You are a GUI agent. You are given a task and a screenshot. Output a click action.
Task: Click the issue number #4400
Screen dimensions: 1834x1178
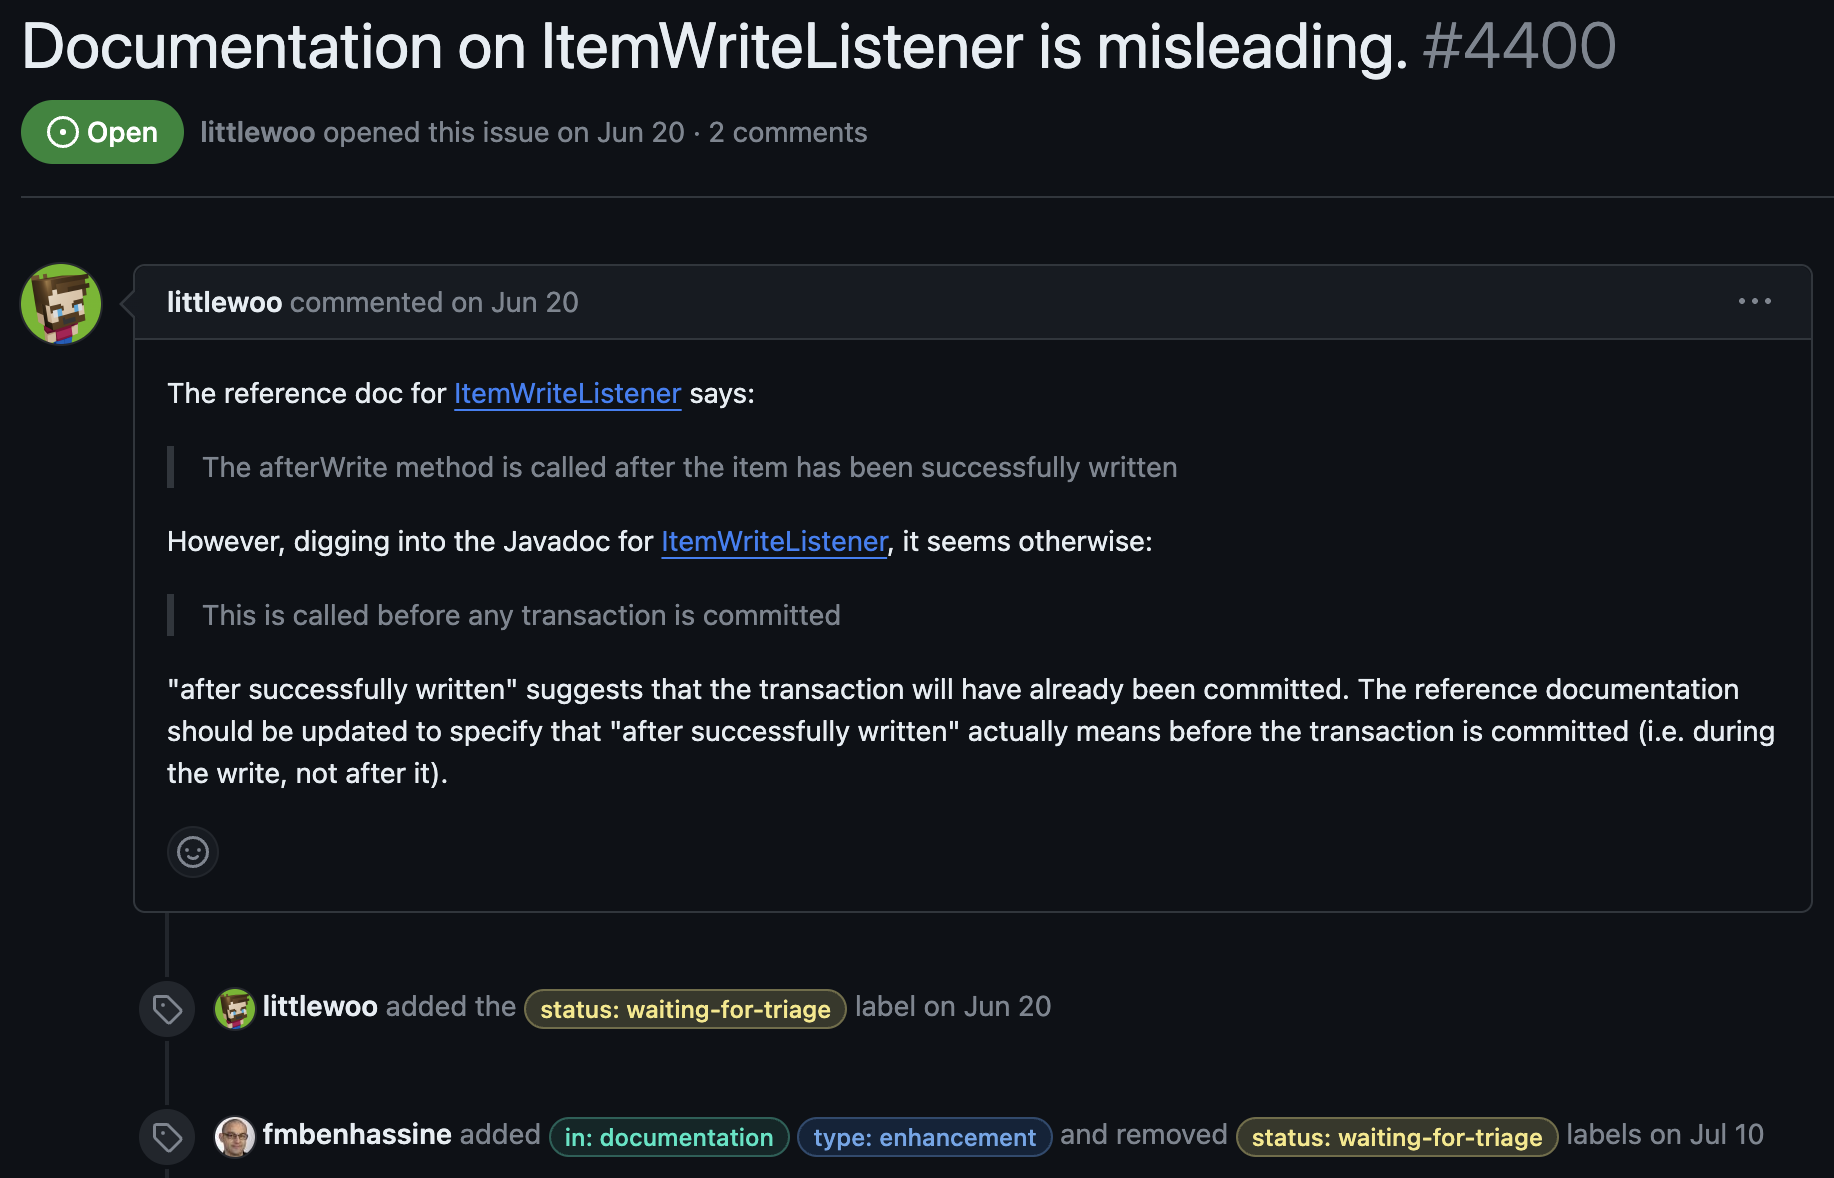click(x=1519, y=46)
